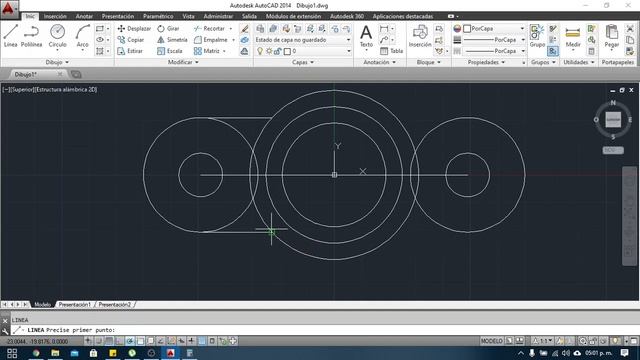Switch to the Presentación1 layout tab
The width and height of the screenshot is (640, 360).
74,304
